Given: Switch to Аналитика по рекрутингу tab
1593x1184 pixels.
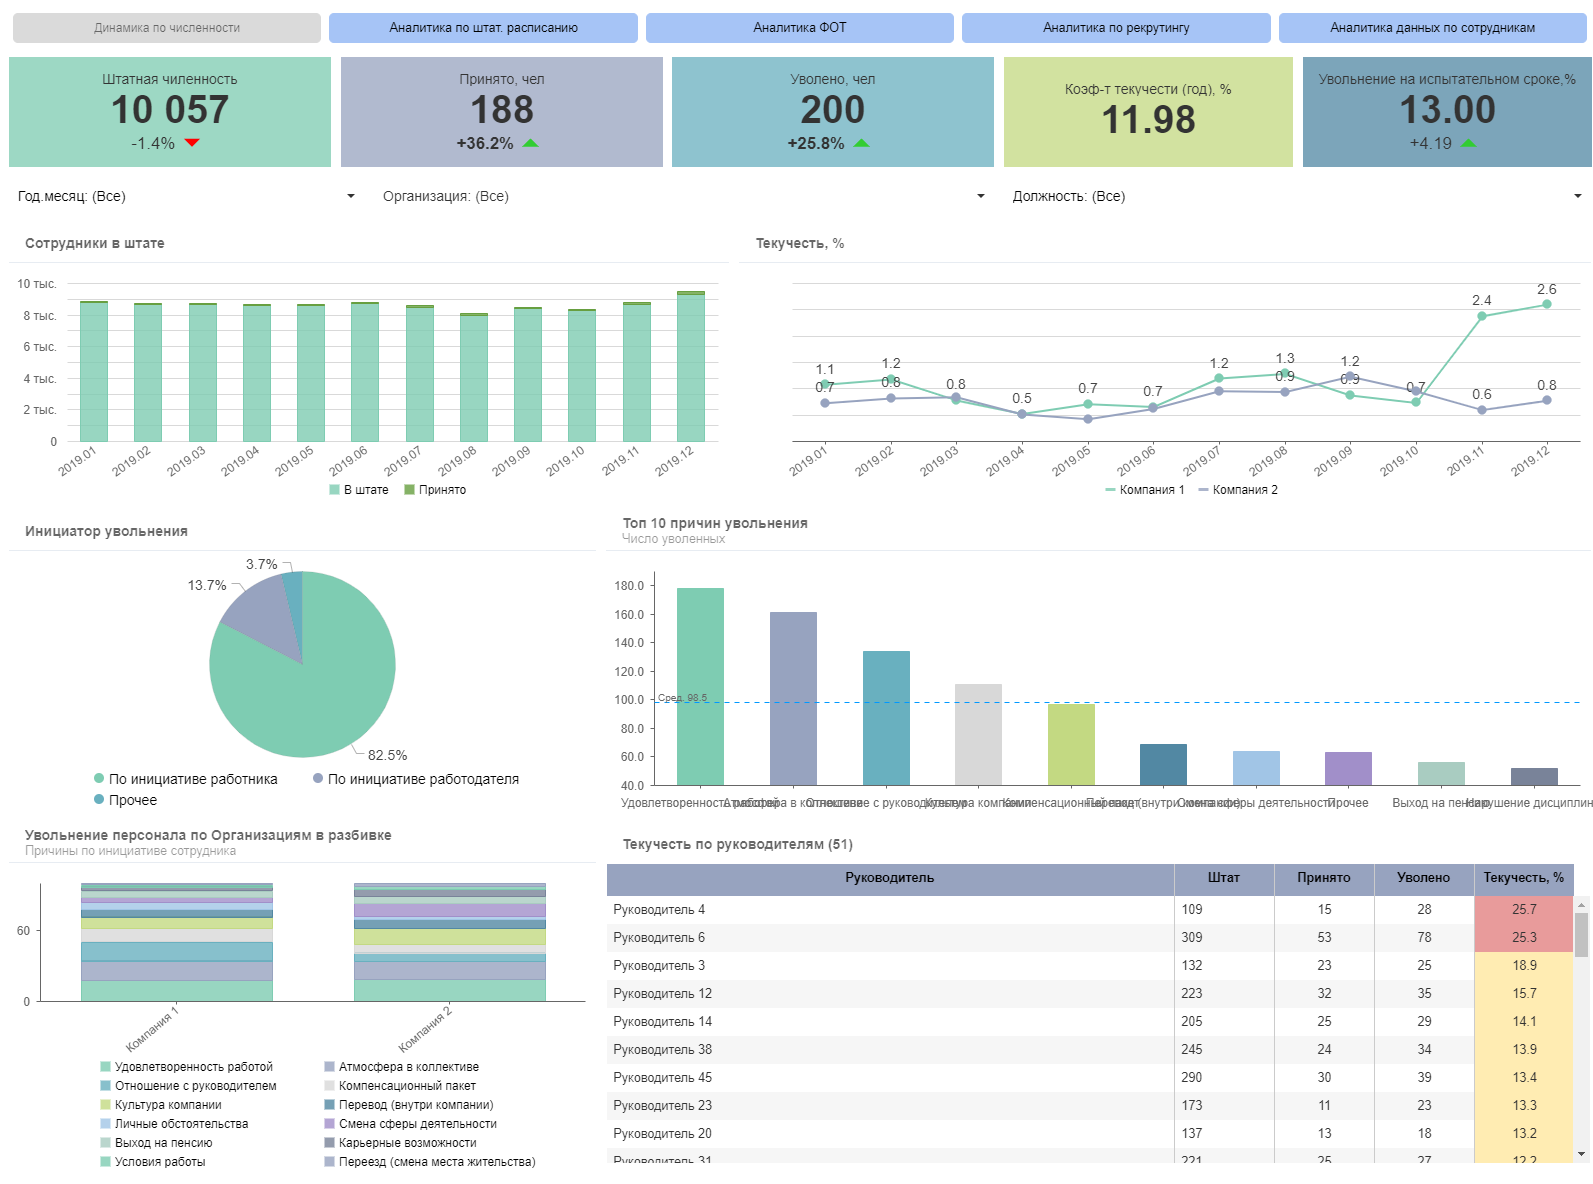Looking at the screenshot, I should point(1116,28).
